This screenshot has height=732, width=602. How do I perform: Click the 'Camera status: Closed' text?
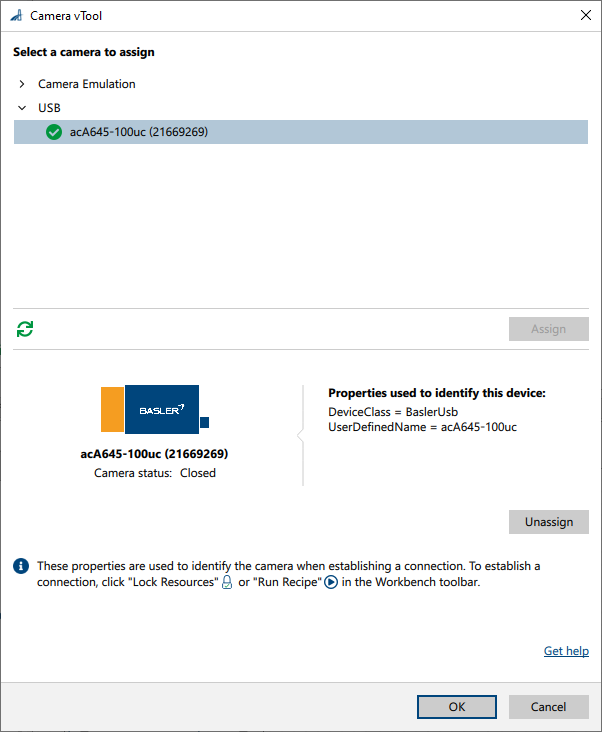(x=154, y=473)
